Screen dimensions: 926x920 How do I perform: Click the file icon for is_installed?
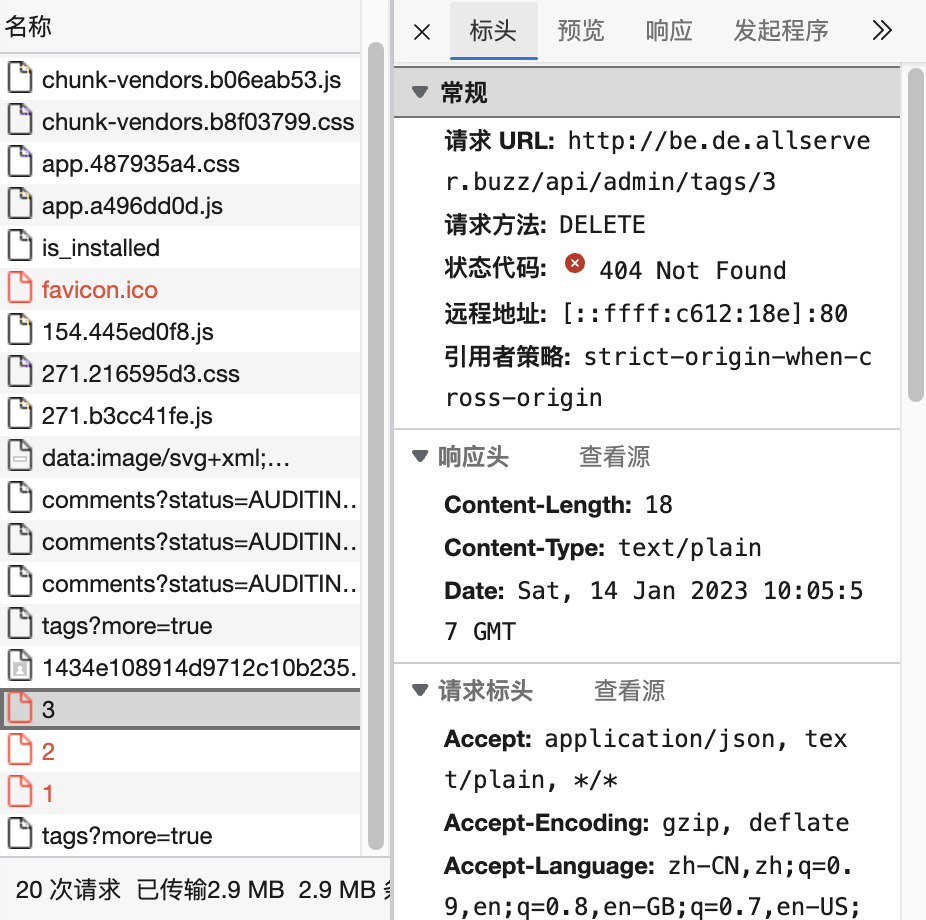tap(20, 247)
